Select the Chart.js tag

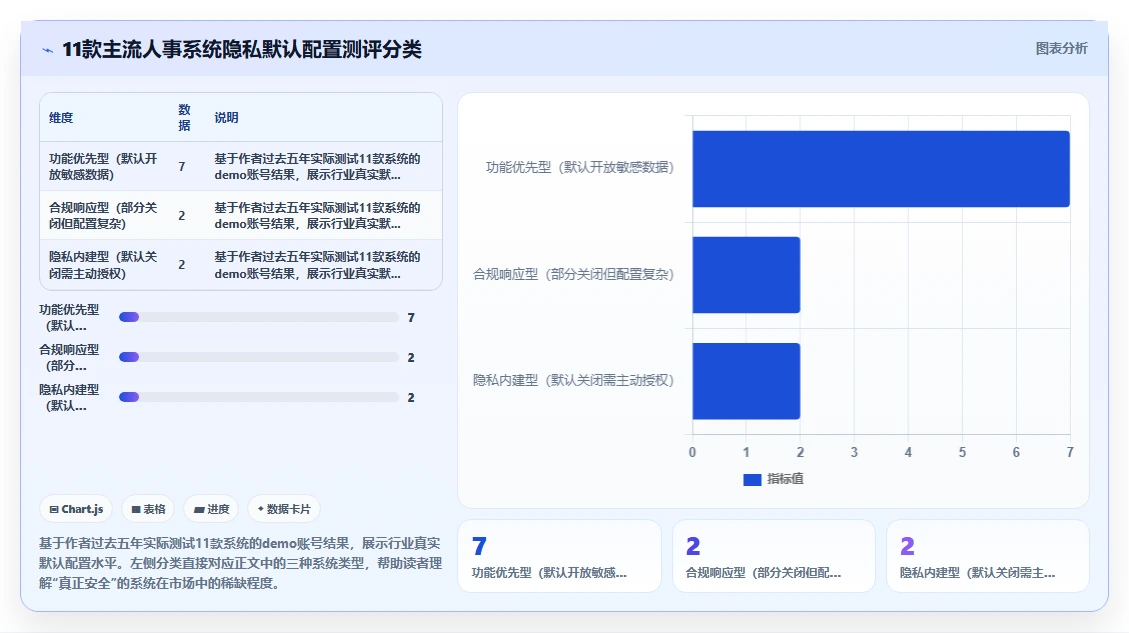76,509
